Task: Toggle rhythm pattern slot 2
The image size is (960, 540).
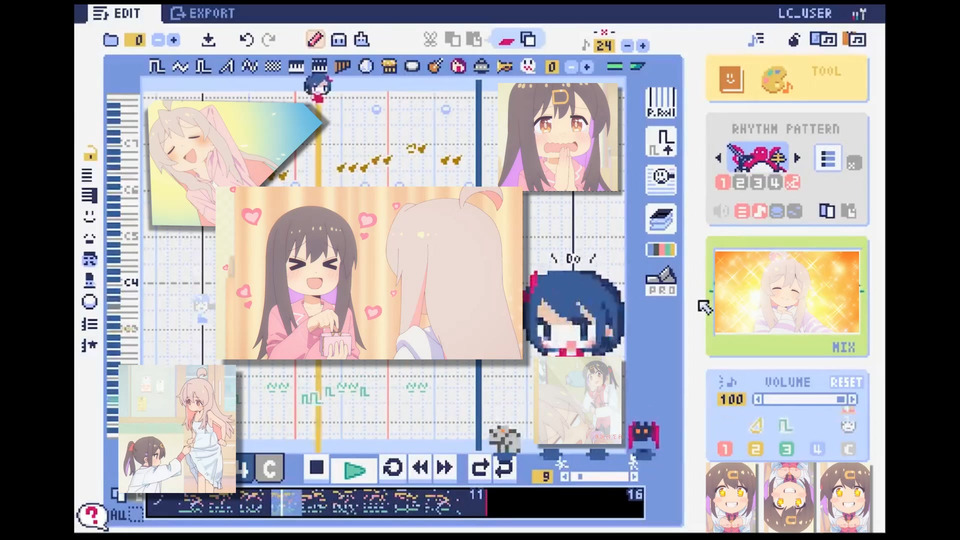Action: (x=740, y=182)
